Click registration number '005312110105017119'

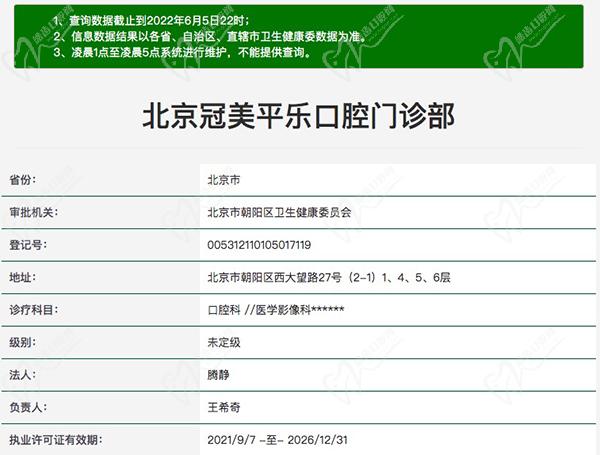(x=259, y=245)
